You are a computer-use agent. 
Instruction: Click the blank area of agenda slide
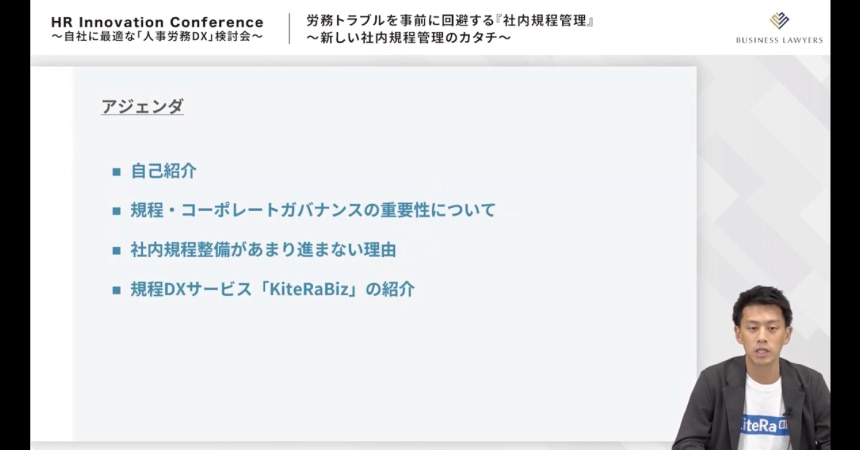(x=400, y=370)
